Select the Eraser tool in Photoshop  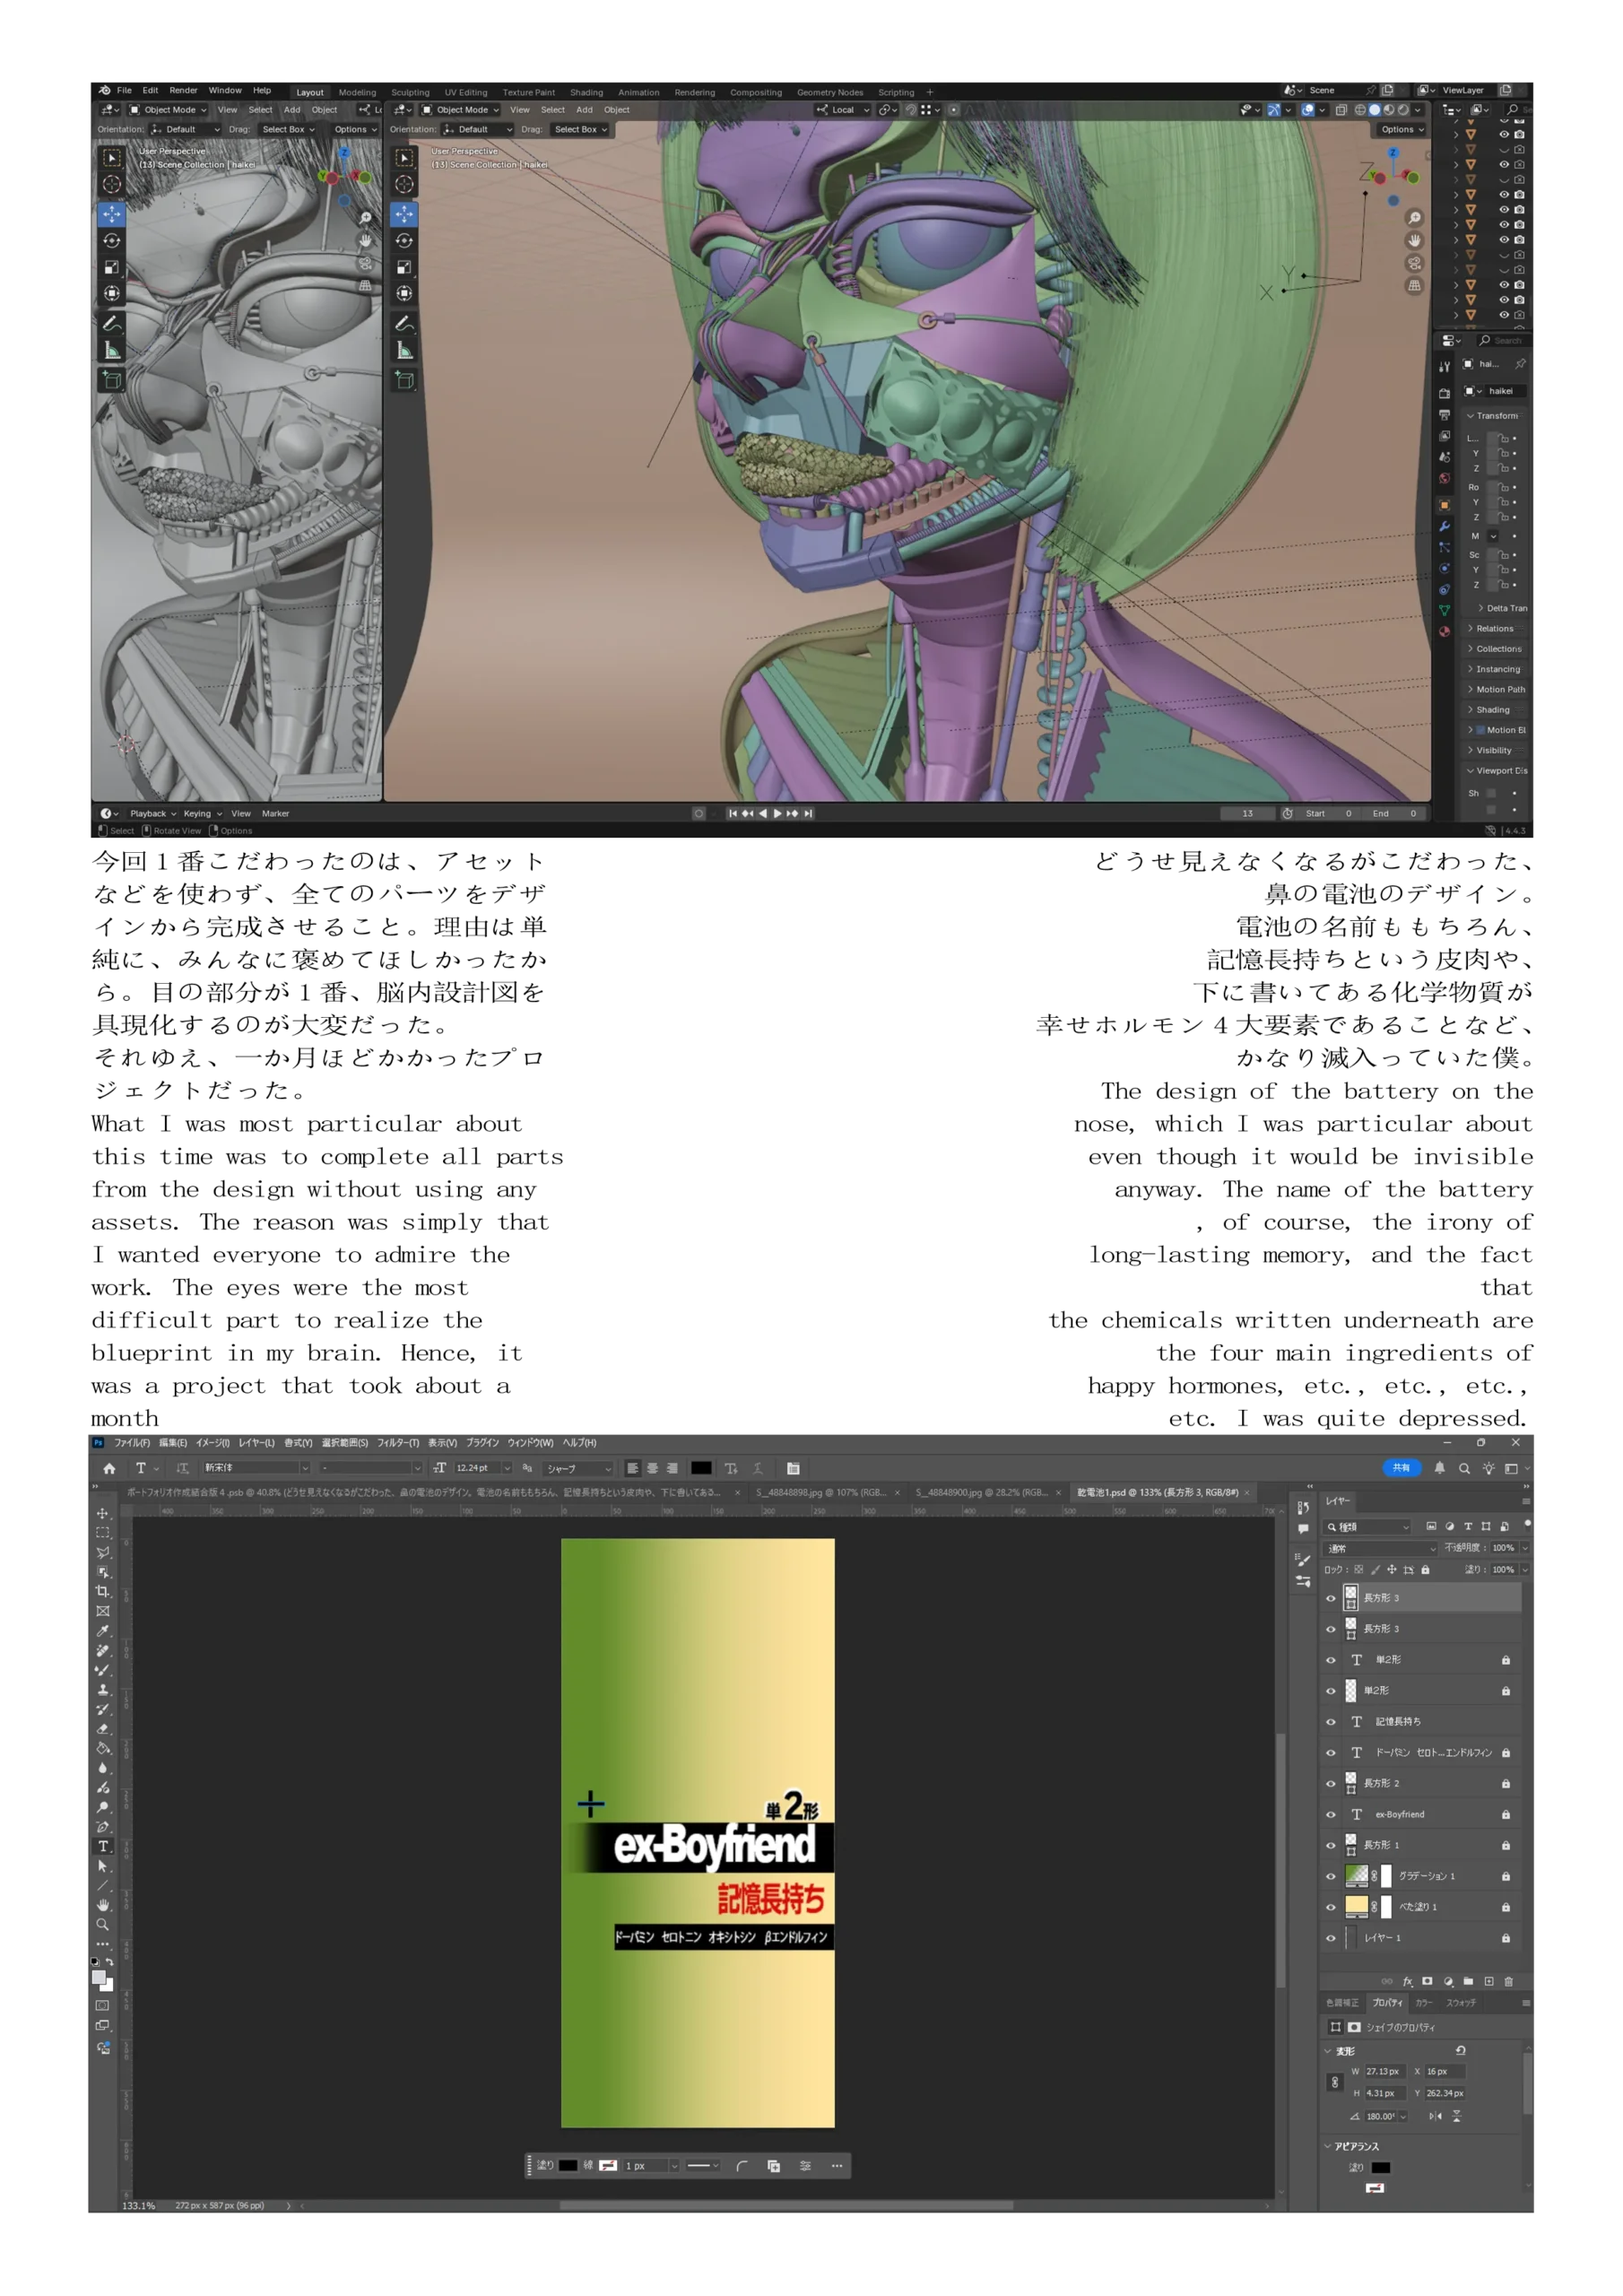pyautogui.click(x=102, y=1729)
